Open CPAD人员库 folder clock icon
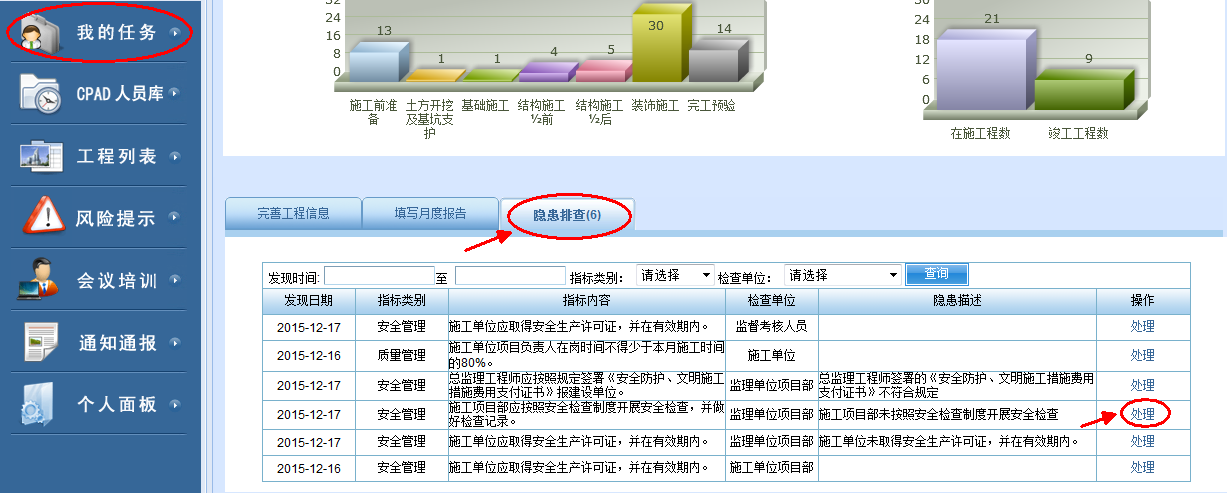The height and width of the screenshot is (493, 1227). pos(41,94)
